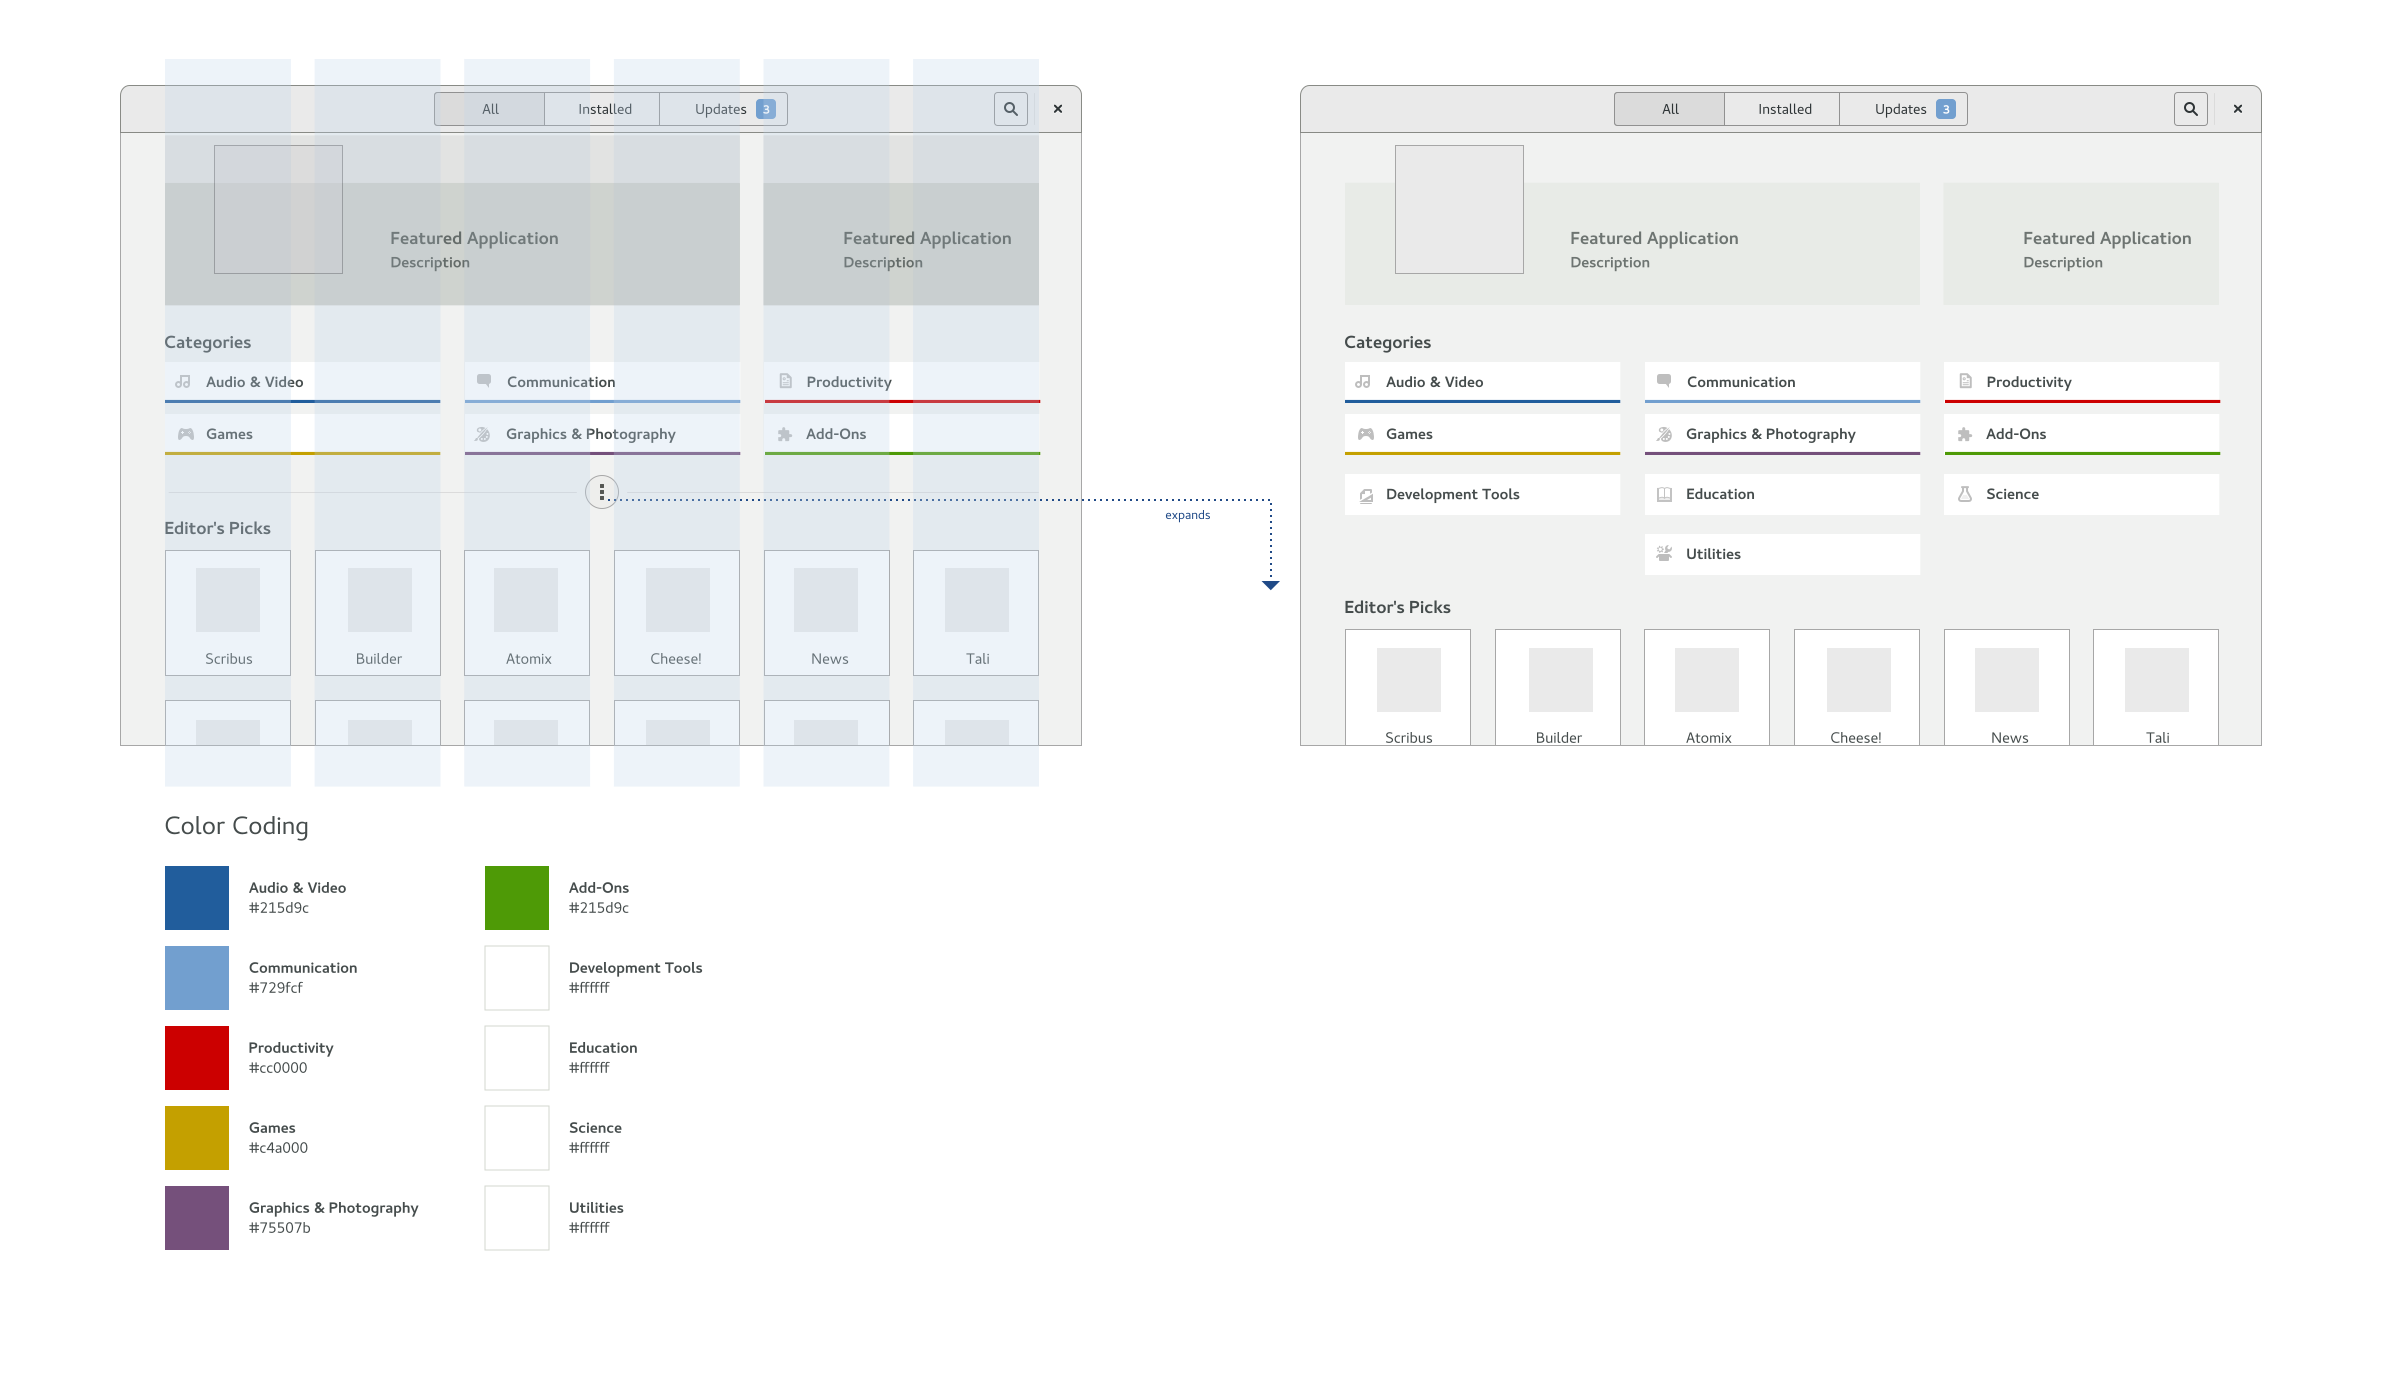Open Updates tab in right window
This screenshot has width=2400, height=1400.
tap(1903, 109)
